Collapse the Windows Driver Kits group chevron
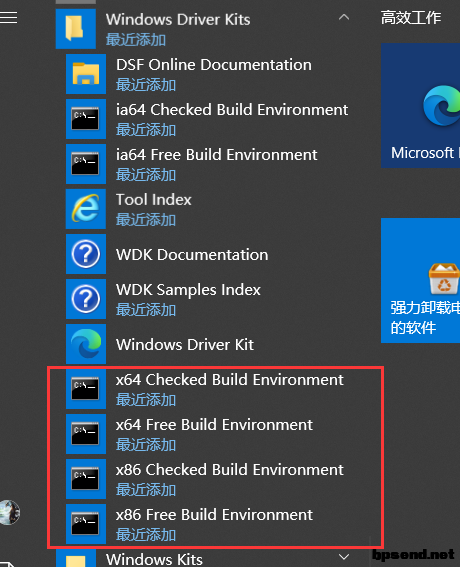 (344, 17)
